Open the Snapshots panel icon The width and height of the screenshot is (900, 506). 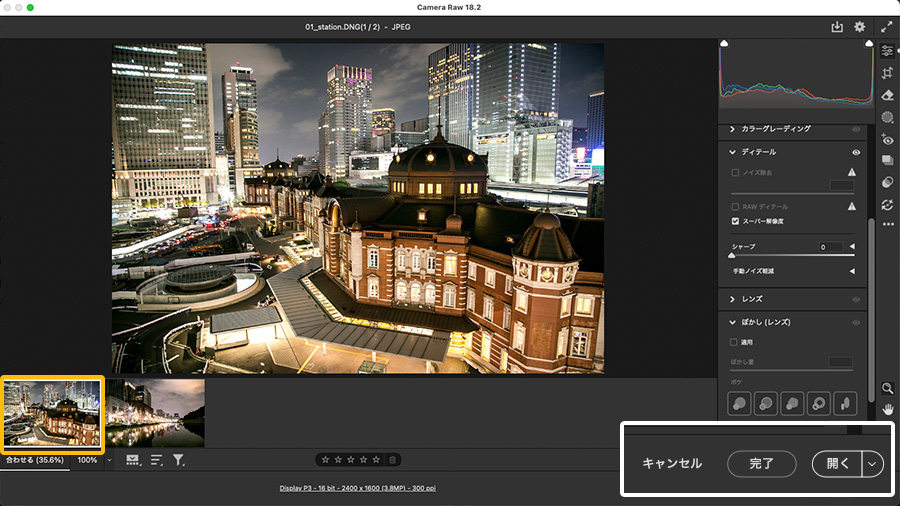coord(887,161)
